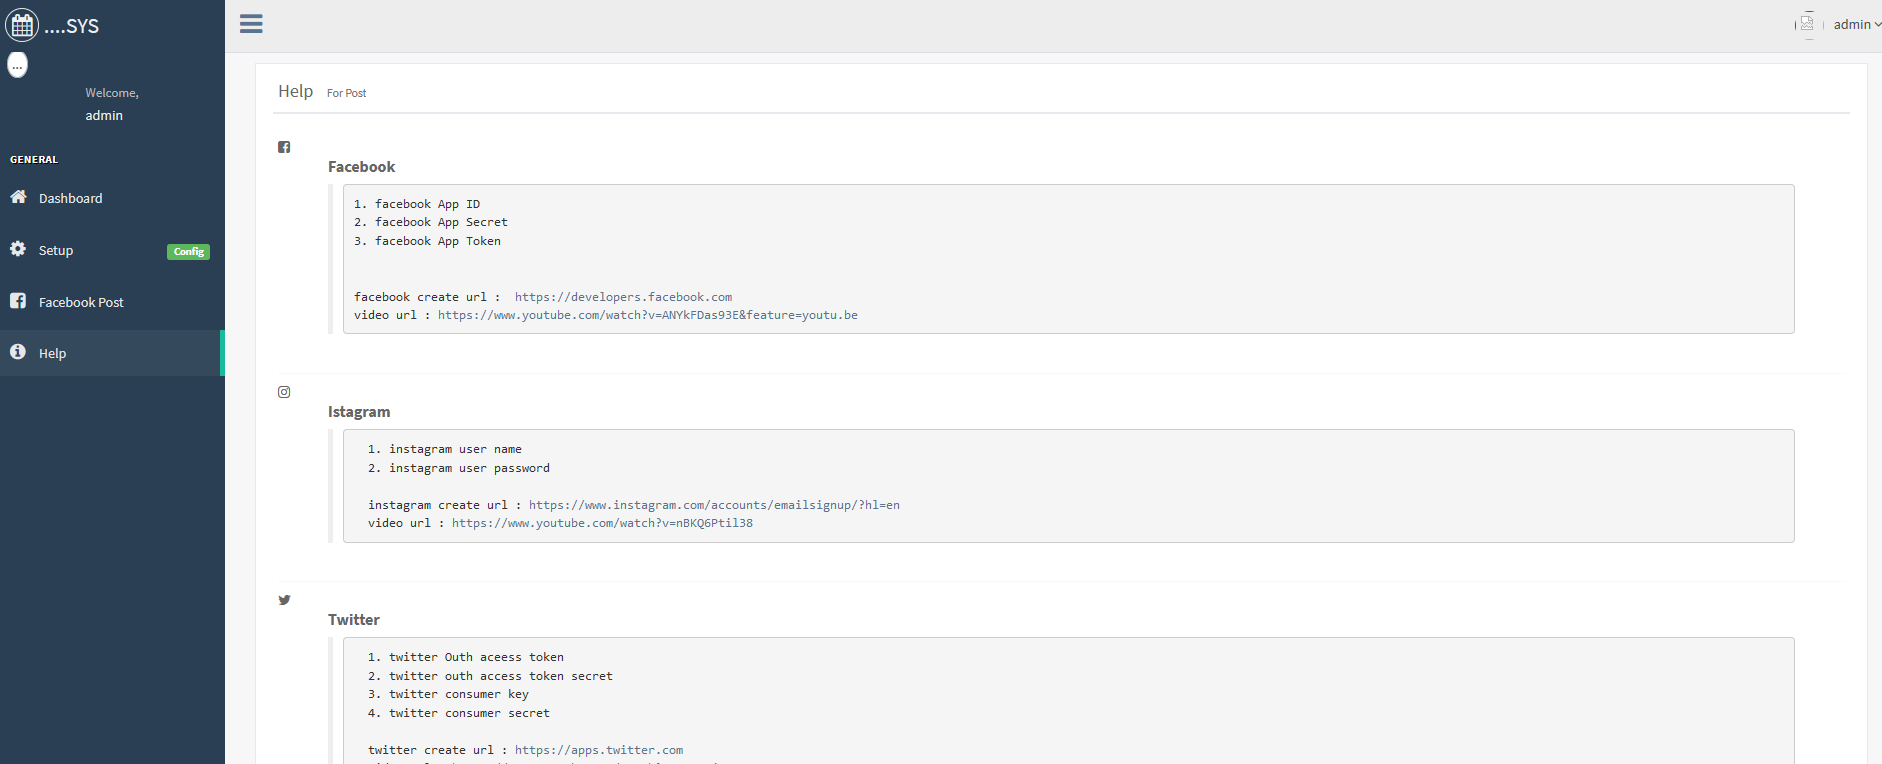Open the Instagram email signup link
Viewport: 1882px width, 764px height.
click(x=714, y=505)
